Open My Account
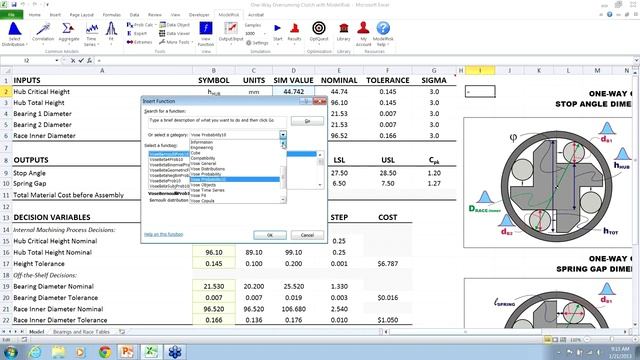The height and width of the screenshot is (360, 640). (363, 34)
